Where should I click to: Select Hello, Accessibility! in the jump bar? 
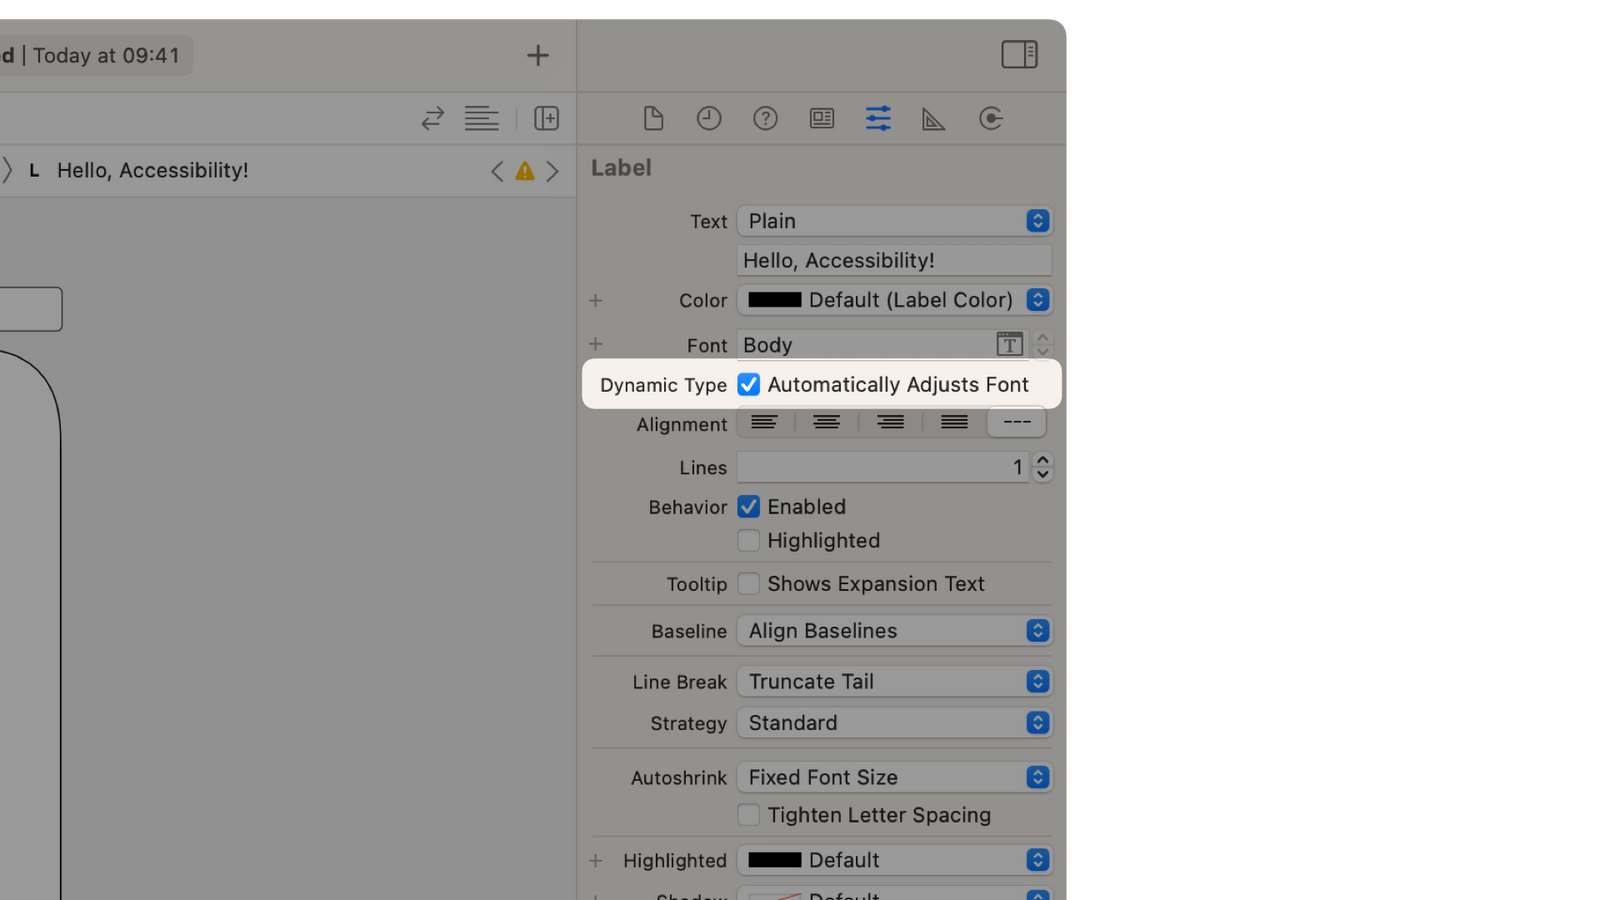click(x=152, y=170)
